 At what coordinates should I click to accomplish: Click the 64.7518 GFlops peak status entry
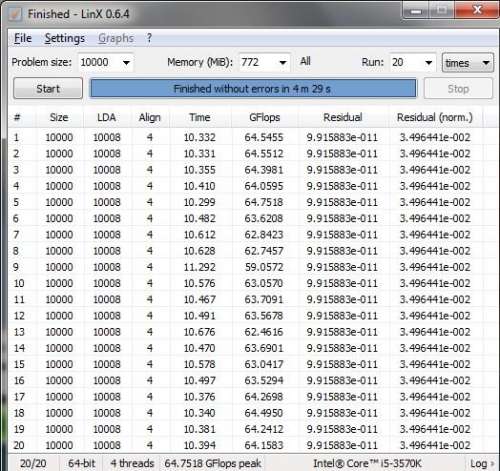coord(213,463)
